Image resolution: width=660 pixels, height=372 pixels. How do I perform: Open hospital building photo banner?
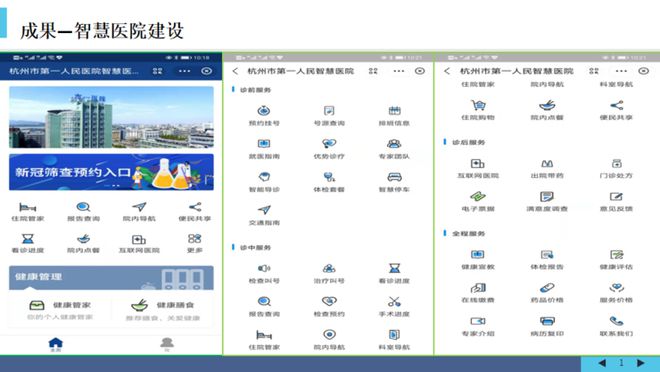click(111, 117)
